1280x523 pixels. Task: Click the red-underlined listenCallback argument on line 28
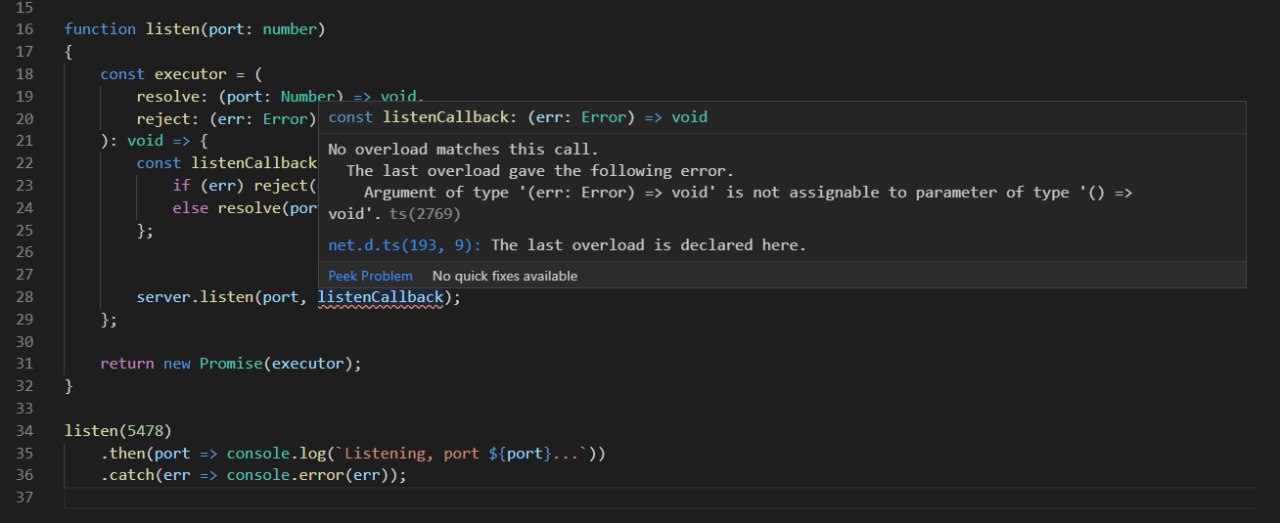(x=380, y=297)
